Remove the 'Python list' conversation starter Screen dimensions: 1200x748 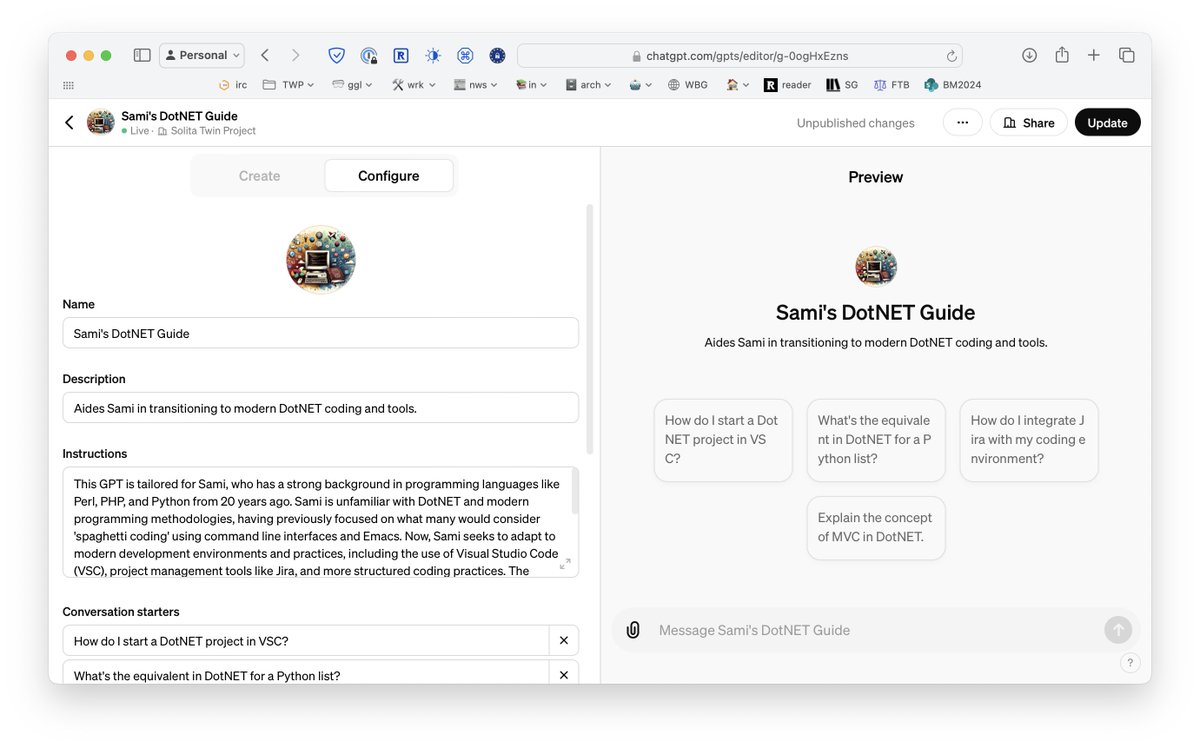pos(564,675)
